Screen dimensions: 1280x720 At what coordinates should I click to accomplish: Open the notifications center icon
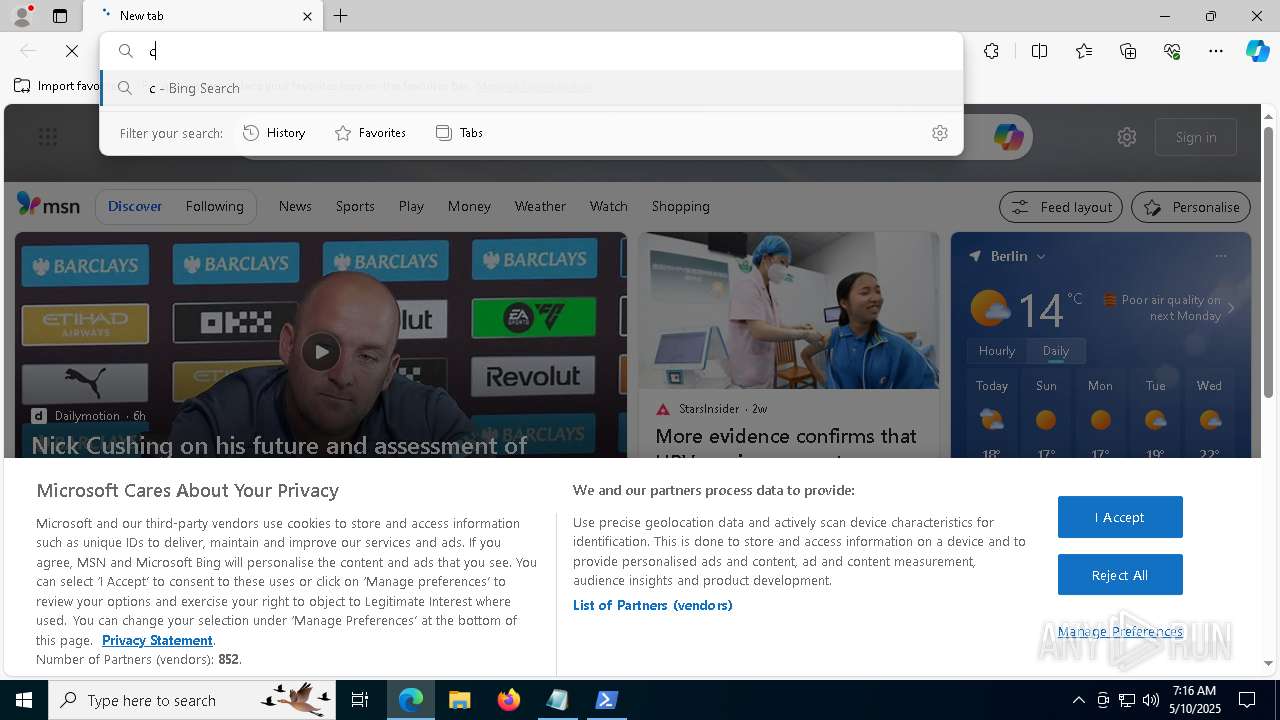pyautogui.click(x=1247, y=700)
